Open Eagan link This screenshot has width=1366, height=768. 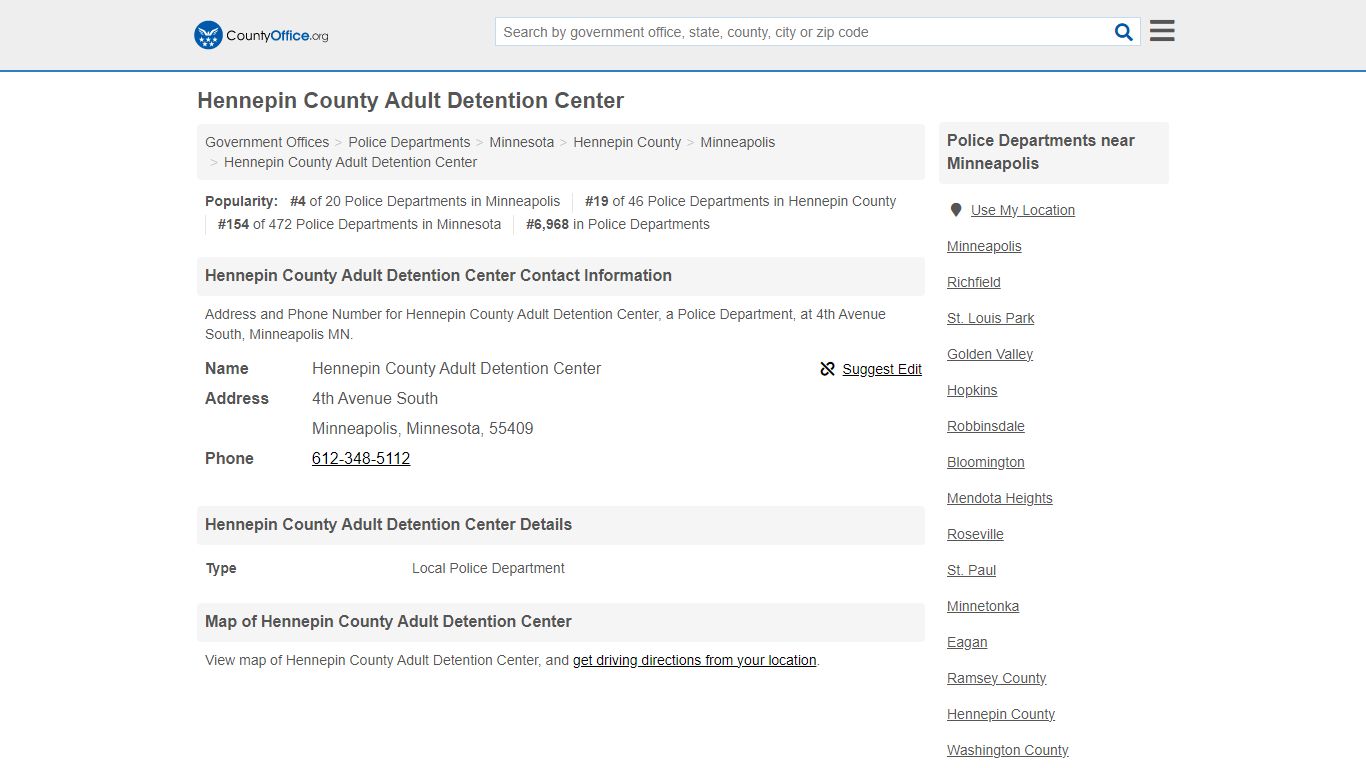click(x=967, y=642)
